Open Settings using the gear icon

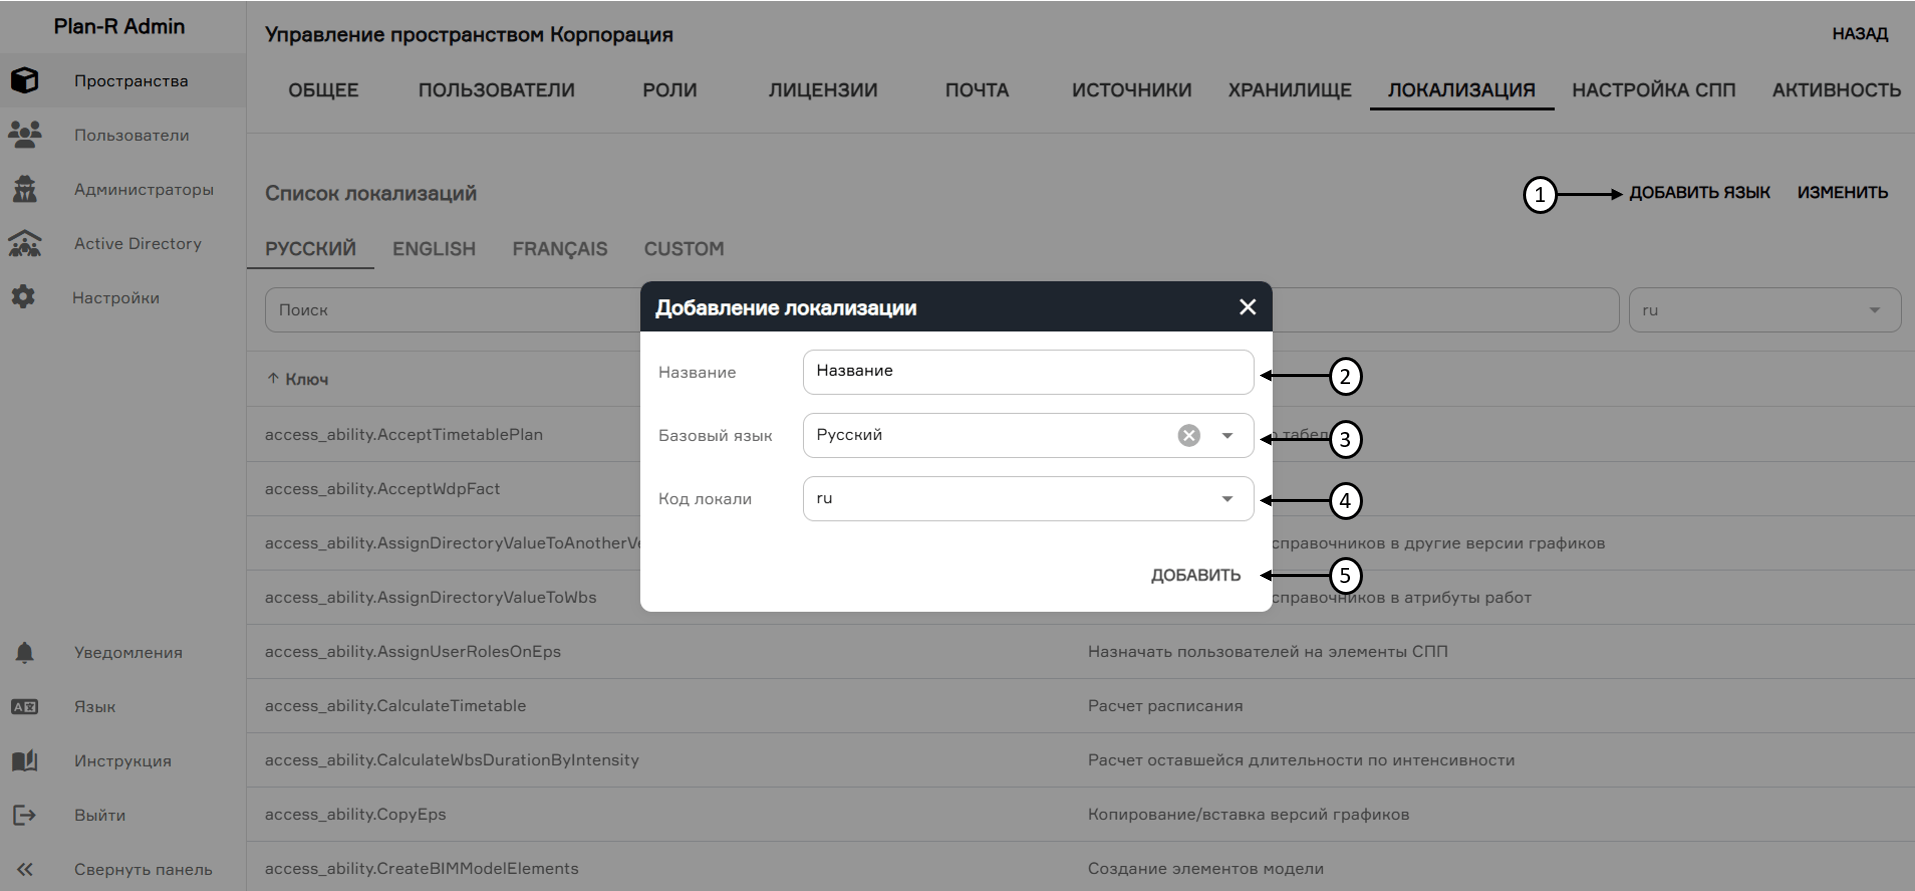(x=24, y=297)
